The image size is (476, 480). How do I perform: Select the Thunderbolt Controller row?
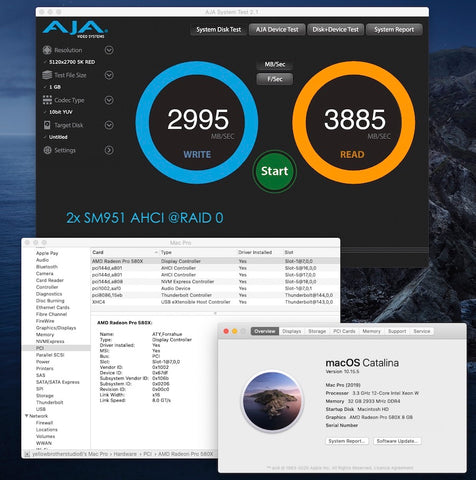pyautogui.click(x=215, y=295)
